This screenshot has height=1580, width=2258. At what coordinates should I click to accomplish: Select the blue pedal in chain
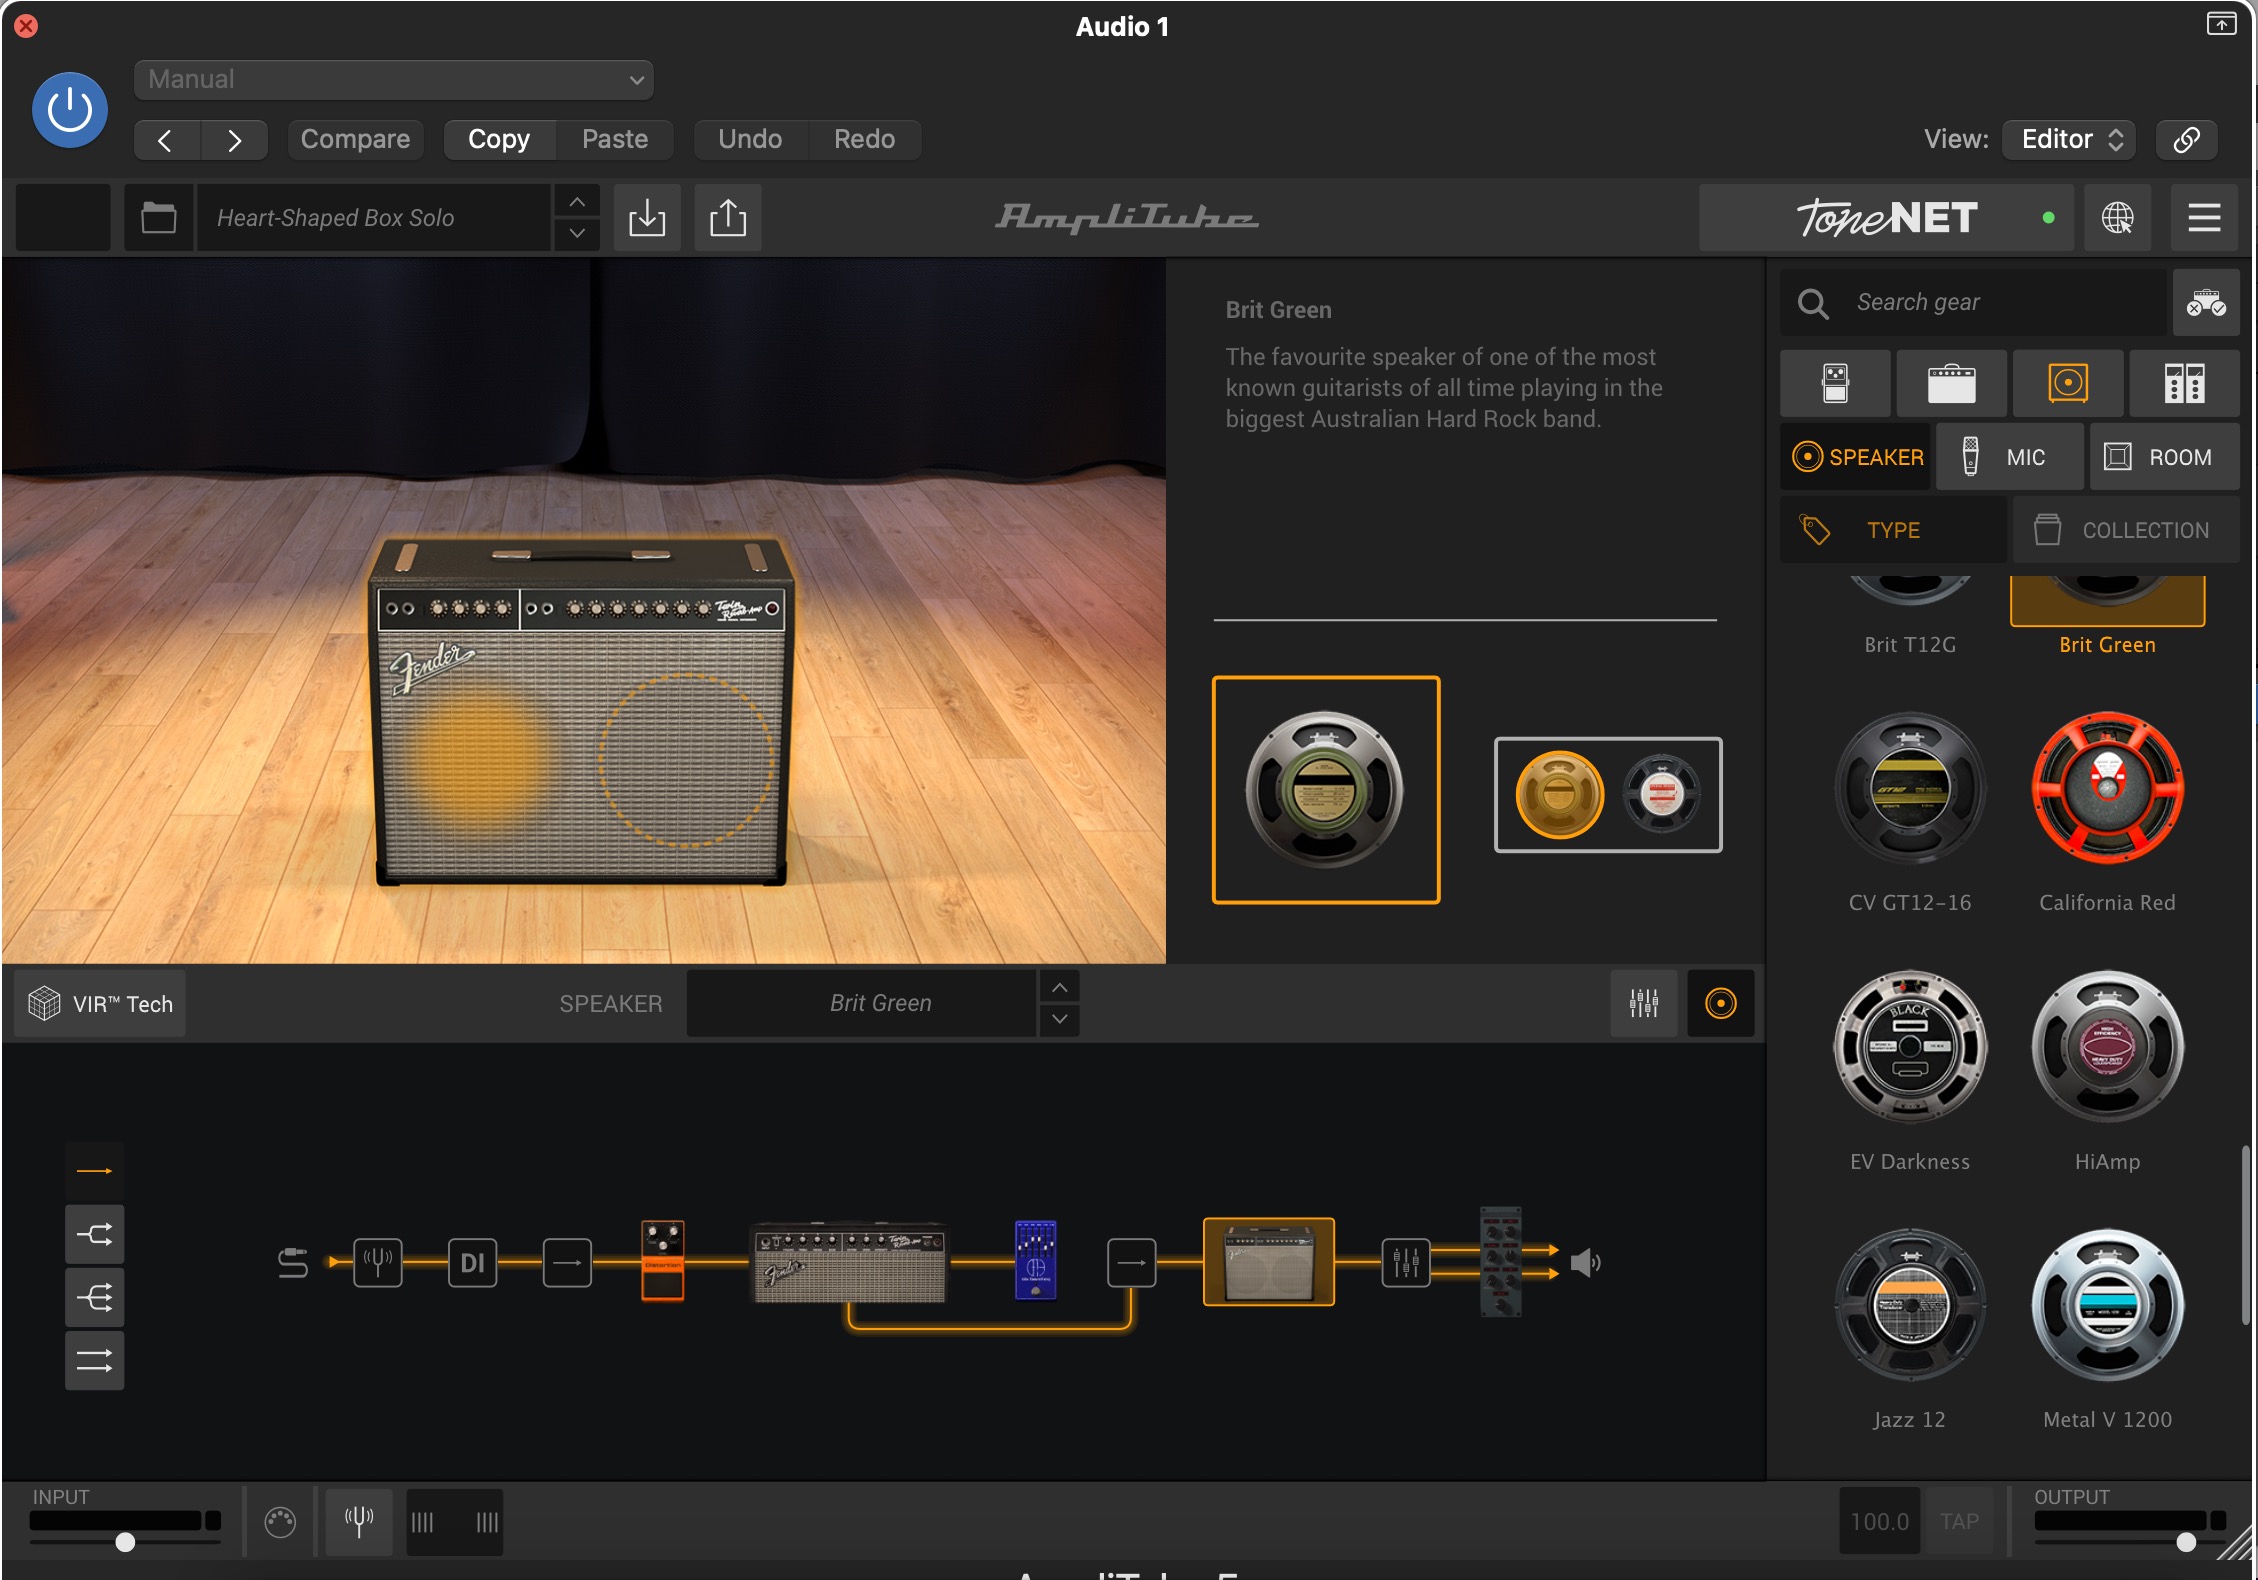click(x=1035, y=1259)
